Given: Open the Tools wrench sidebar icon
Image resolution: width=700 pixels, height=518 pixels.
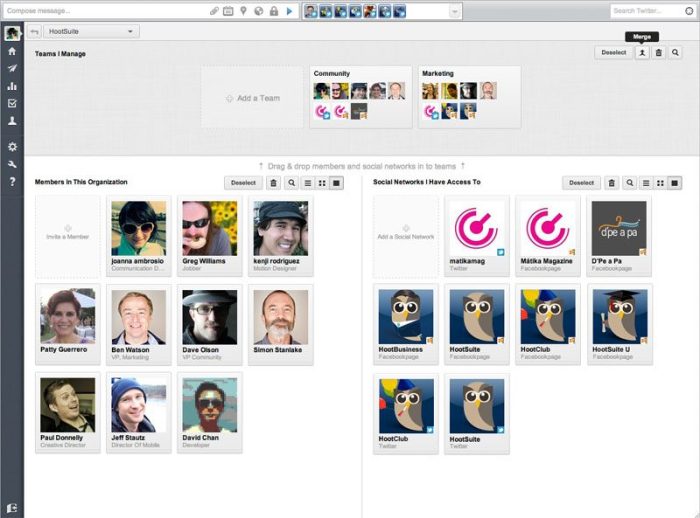Looking at the screenshot, I should [x=12, y=164].
